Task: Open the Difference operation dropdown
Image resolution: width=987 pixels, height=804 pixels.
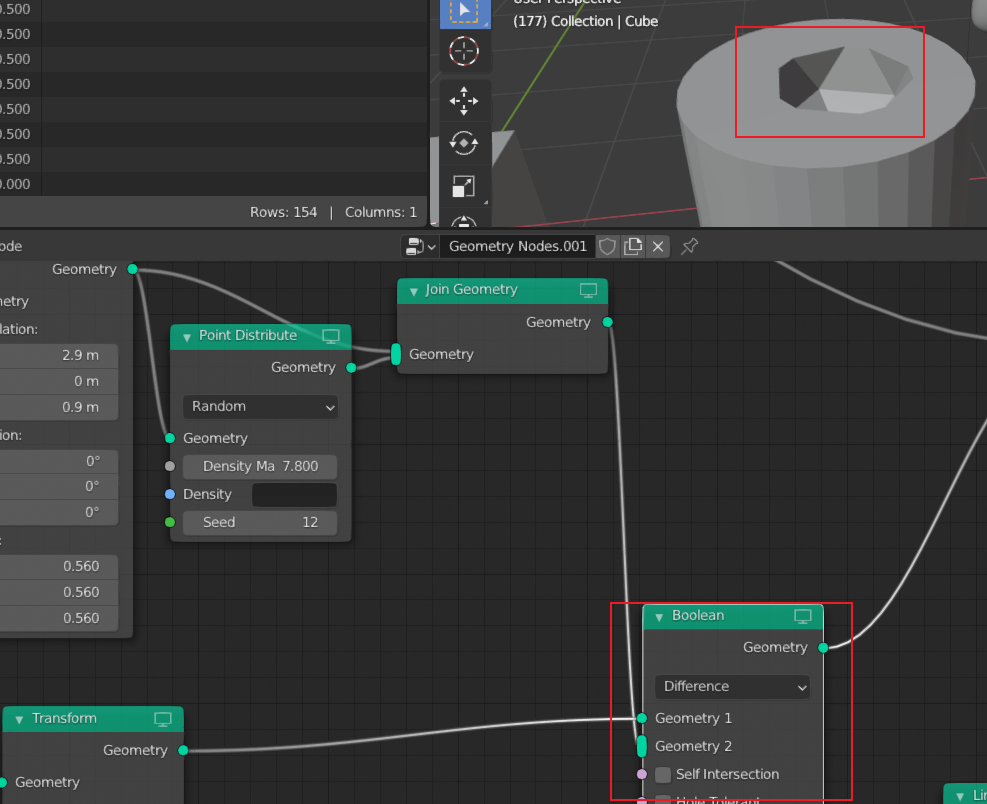Action: 732,687
